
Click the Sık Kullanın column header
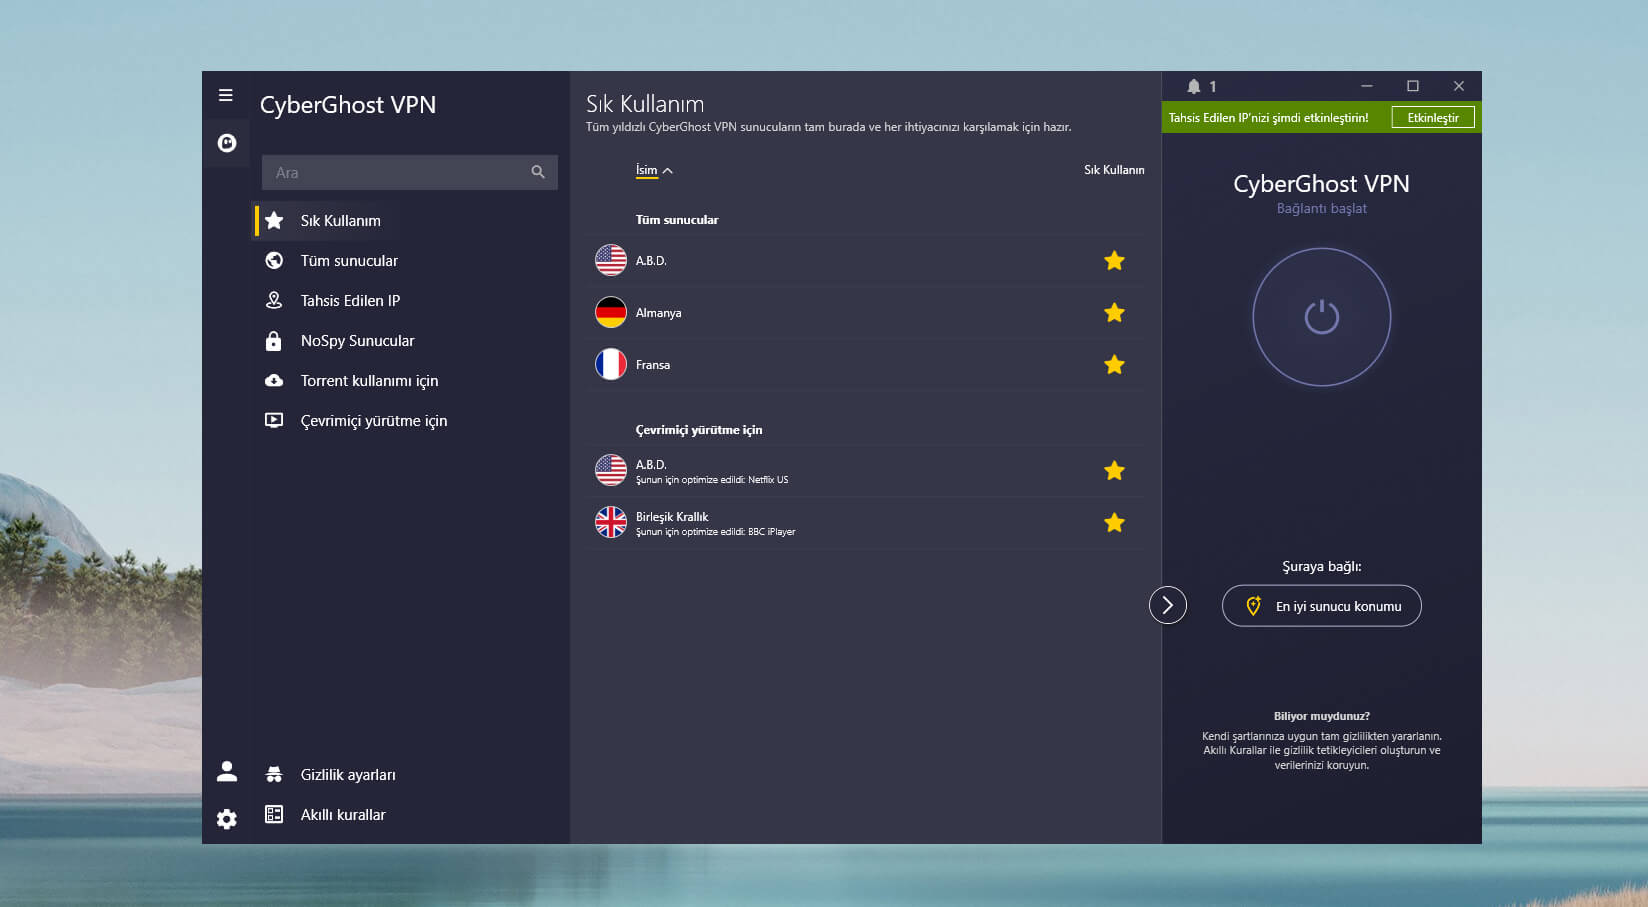pos(1114,170)
